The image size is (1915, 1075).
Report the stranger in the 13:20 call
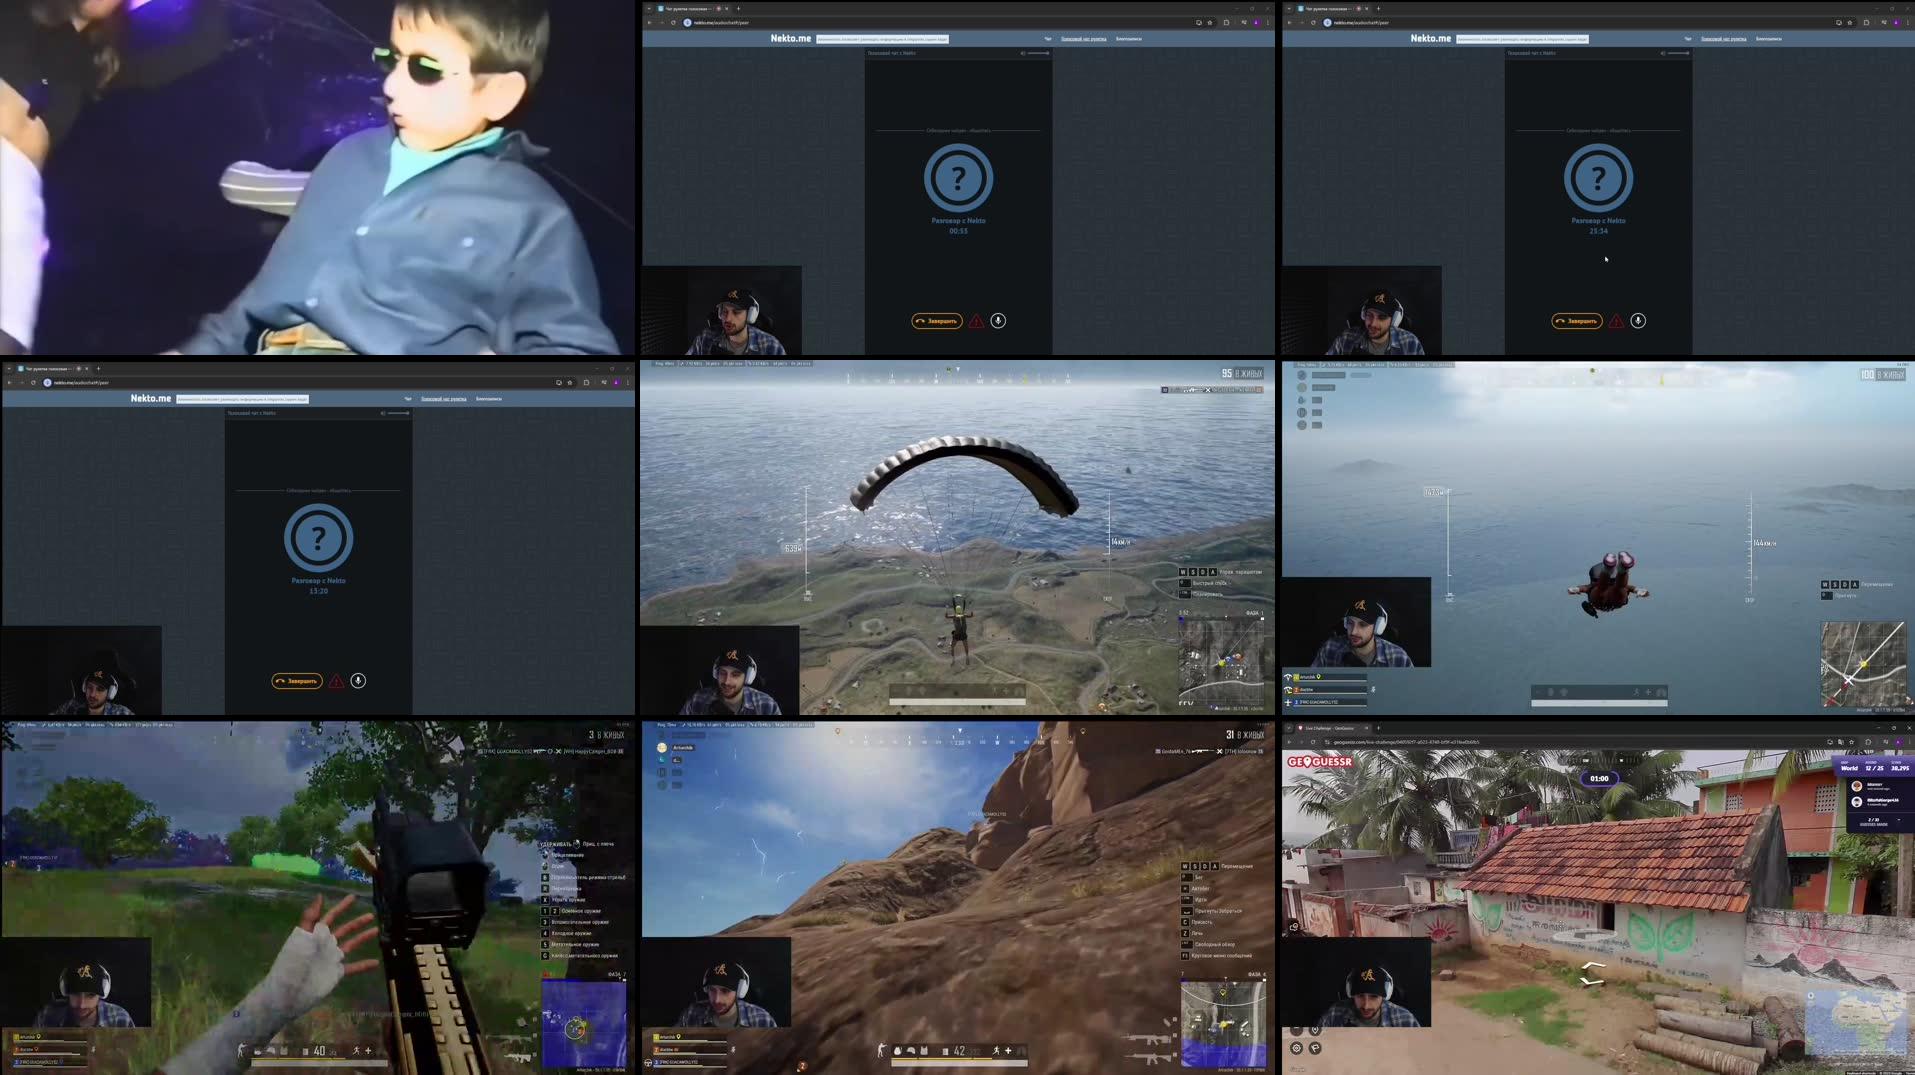click(337, 681)
